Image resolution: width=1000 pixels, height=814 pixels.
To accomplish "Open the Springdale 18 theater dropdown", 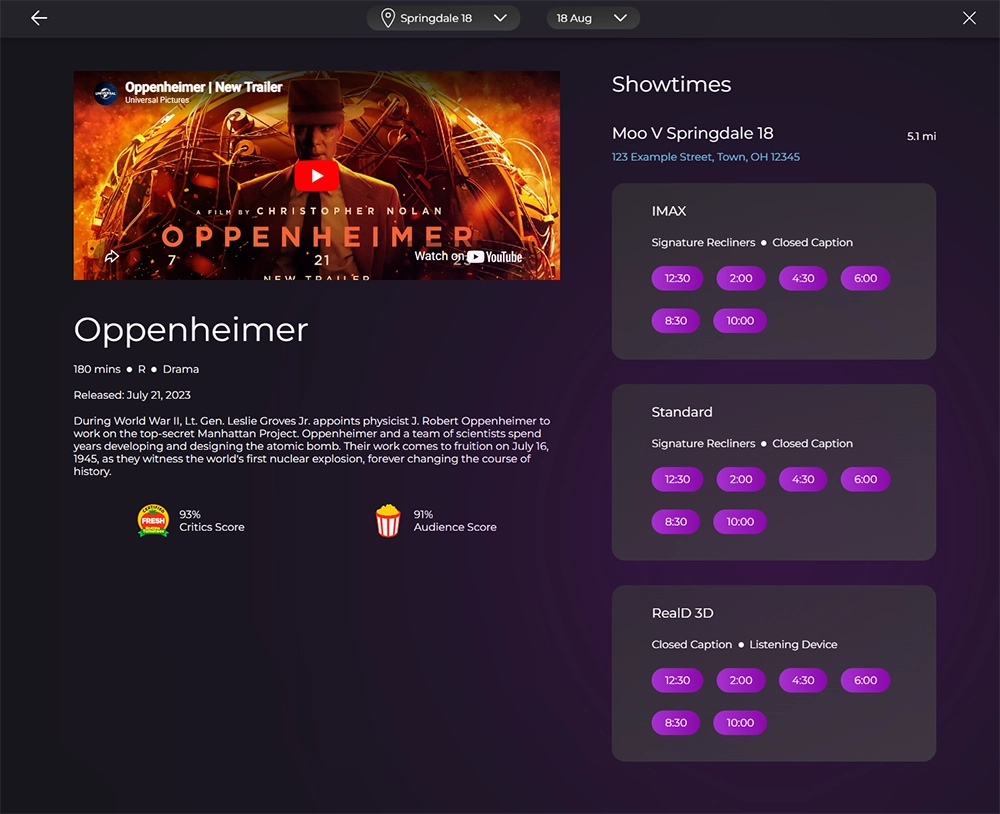I will 443,18.
